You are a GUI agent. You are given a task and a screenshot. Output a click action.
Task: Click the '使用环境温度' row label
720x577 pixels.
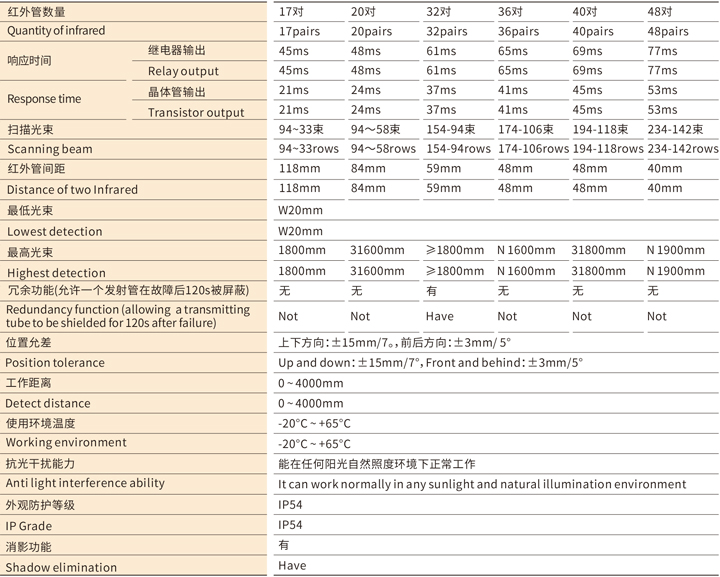[x=40, y=423]
